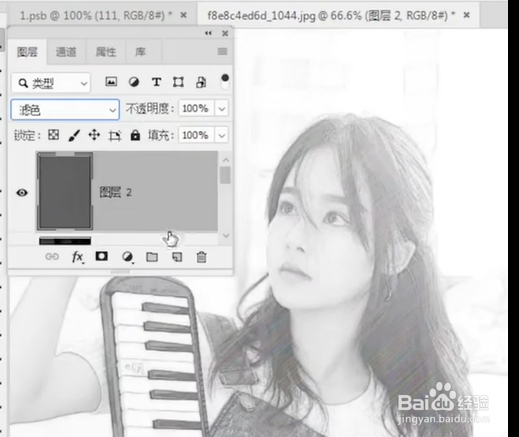Toggle the layer filtering on/off switch

pos(225,82)
